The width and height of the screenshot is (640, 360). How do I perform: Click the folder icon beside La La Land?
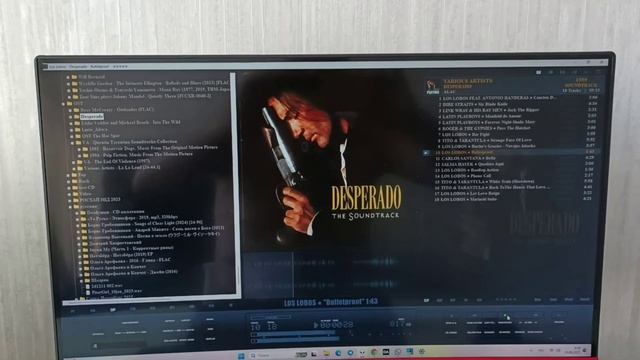(x=80, y=168)
